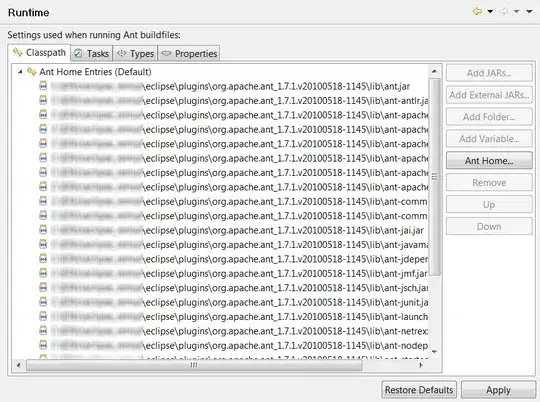Click the vertical scrollbar down arrow
The height and width of the screenshot is (402, 540).
coord(434,352)
